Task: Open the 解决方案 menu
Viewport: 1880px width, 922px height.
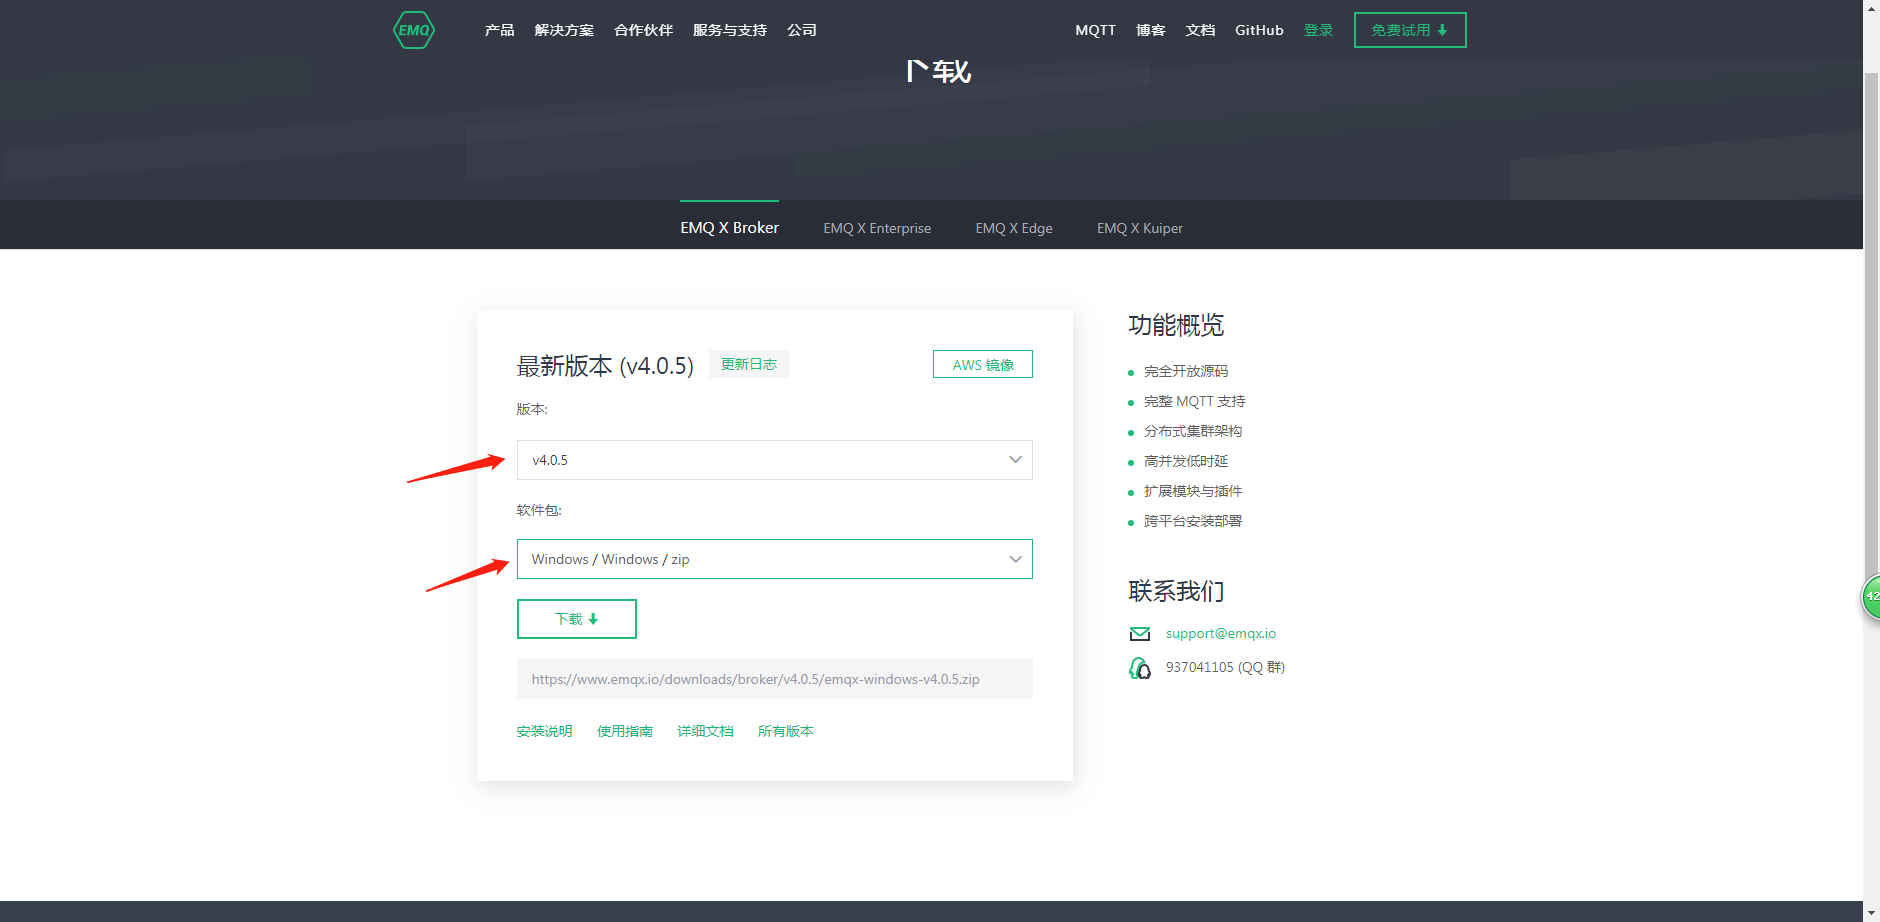Action: (x=564, y=30)
